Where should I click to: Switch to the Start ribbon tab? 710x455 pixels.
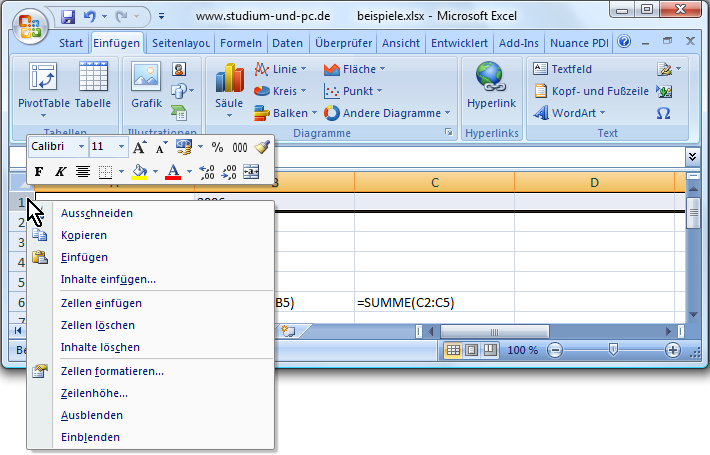click(71, 43)
